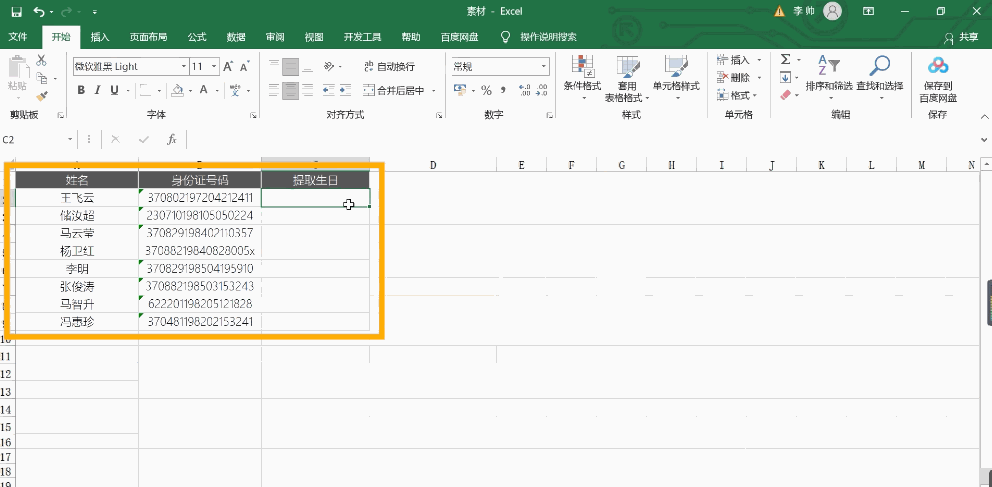The image size is (992, 487).
Task: Toggle align right button
Action: 307,90
